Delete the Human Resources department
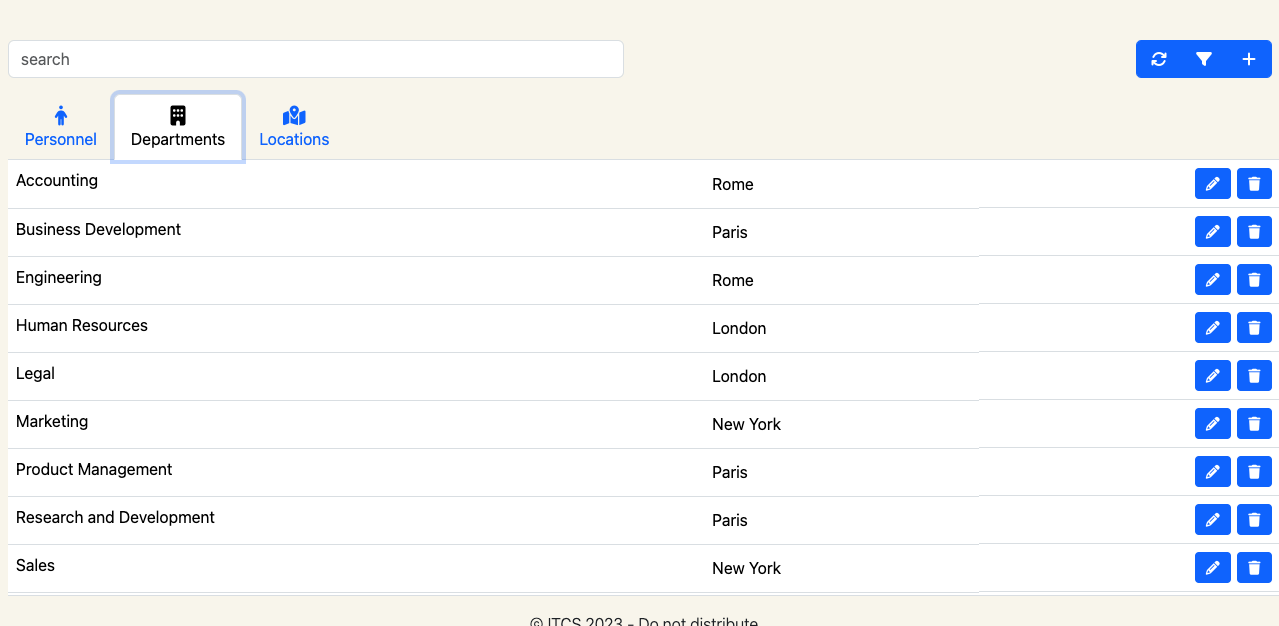Screen dimensions: 1279x626 click(x=1254, y=328)
